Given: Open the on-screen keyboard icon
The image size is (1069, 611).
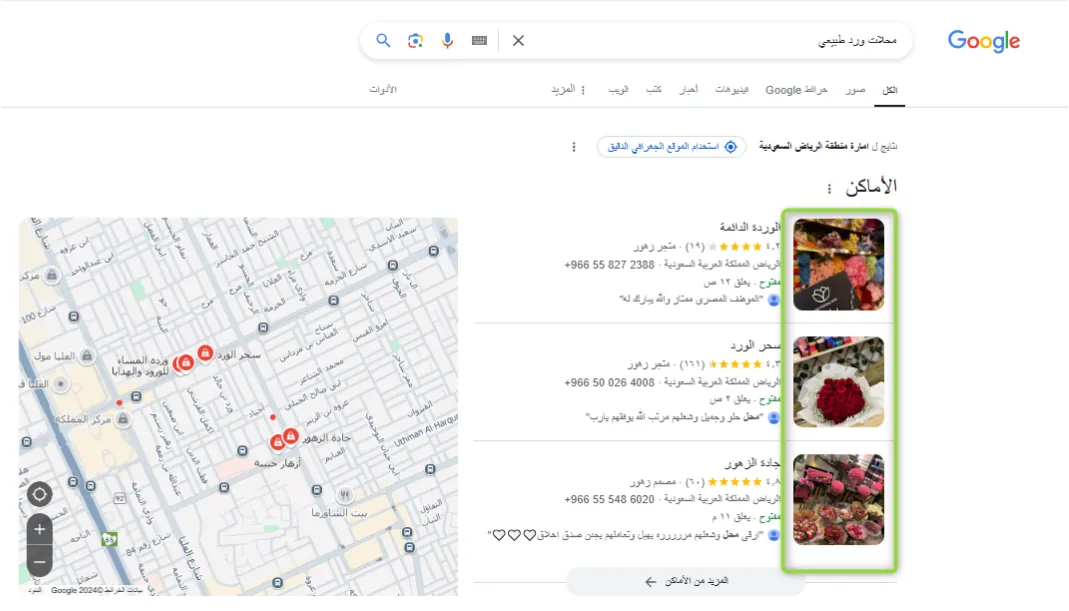Looking at the screenshot, I should tap(479, 41).
